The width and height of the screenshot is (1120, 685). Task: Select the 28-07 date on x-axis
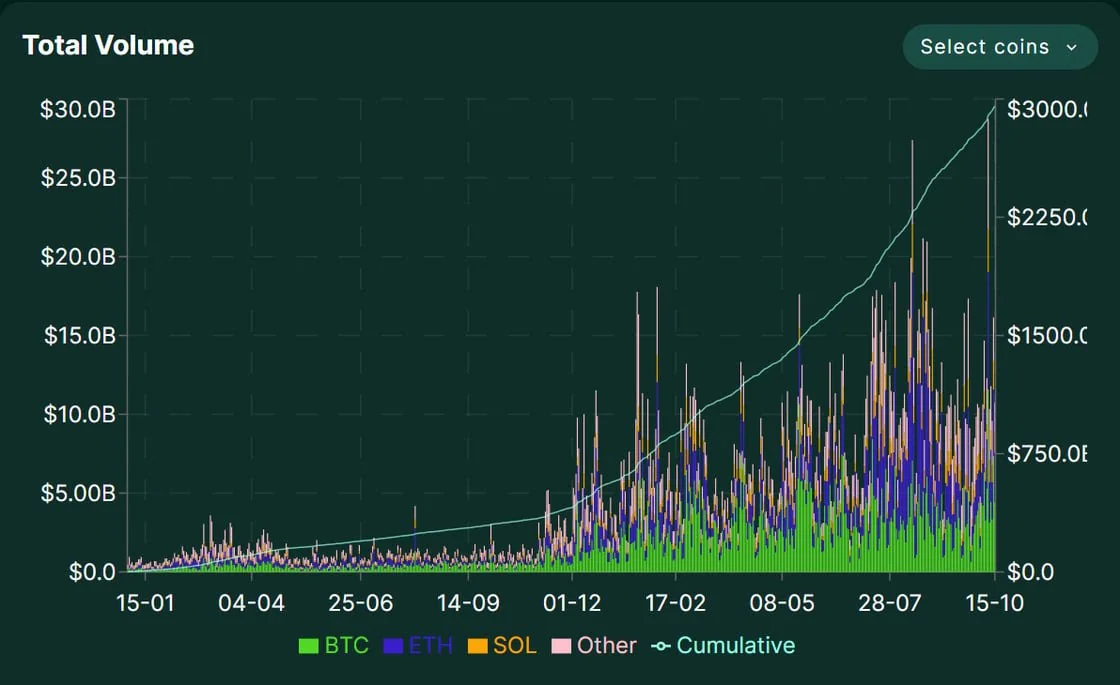point(889,603)
